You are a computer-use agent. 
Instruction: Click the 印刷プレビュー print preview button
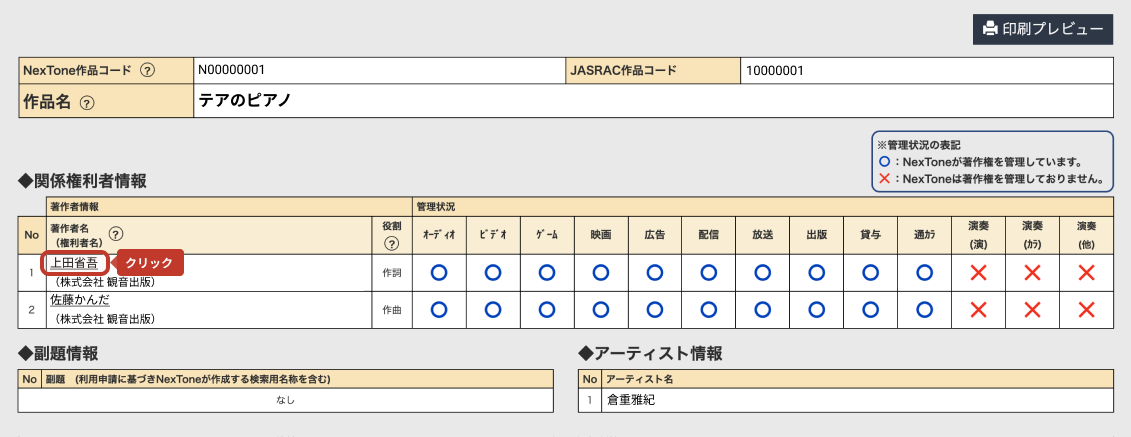coord(1043,28)
